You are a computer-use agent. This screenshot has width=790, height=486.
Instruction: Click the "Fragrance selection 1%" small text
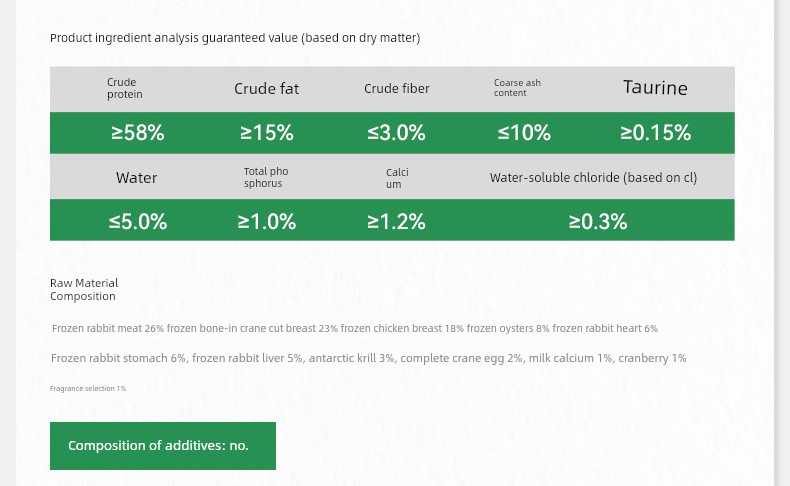88,388
